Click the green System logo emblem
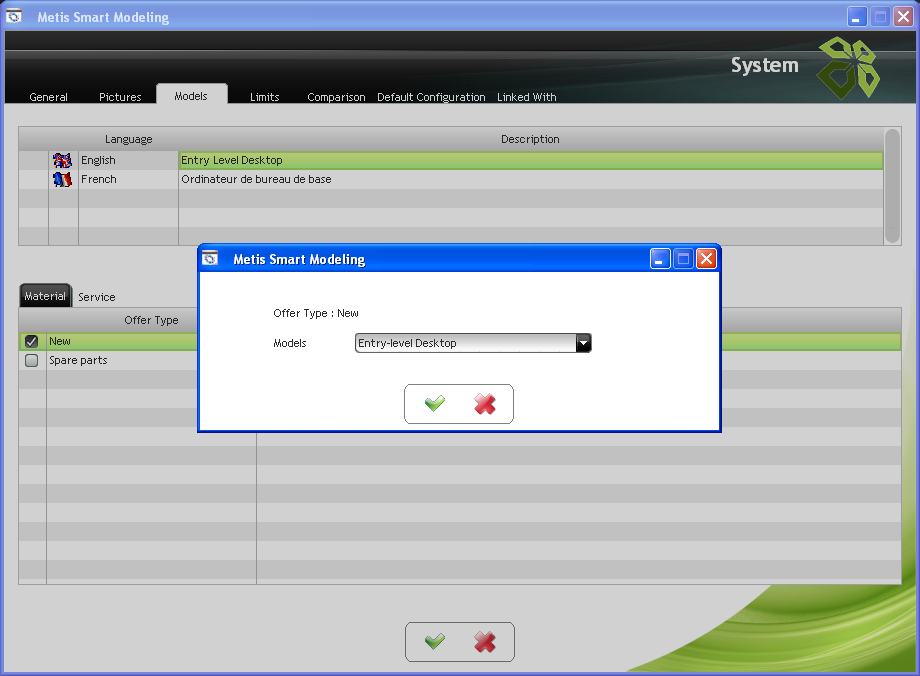Image resolution: width=920 pixels, height=676 pixels. pos(848,67)
